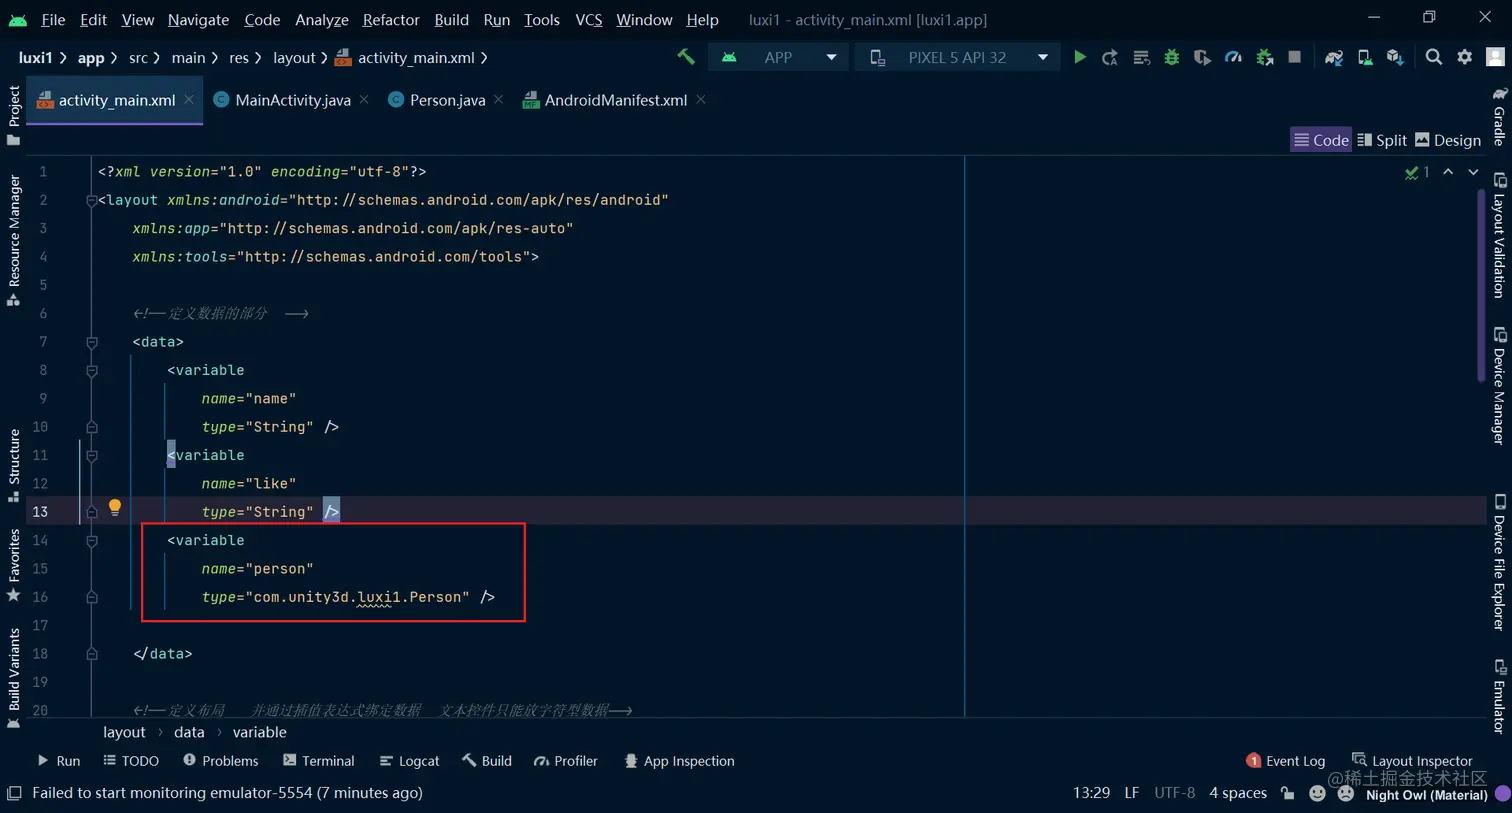Open the SDK Manager toolbar icon
Image resolution: width=1512 pixels, height=813 pixels.
tap(1395, 57)
